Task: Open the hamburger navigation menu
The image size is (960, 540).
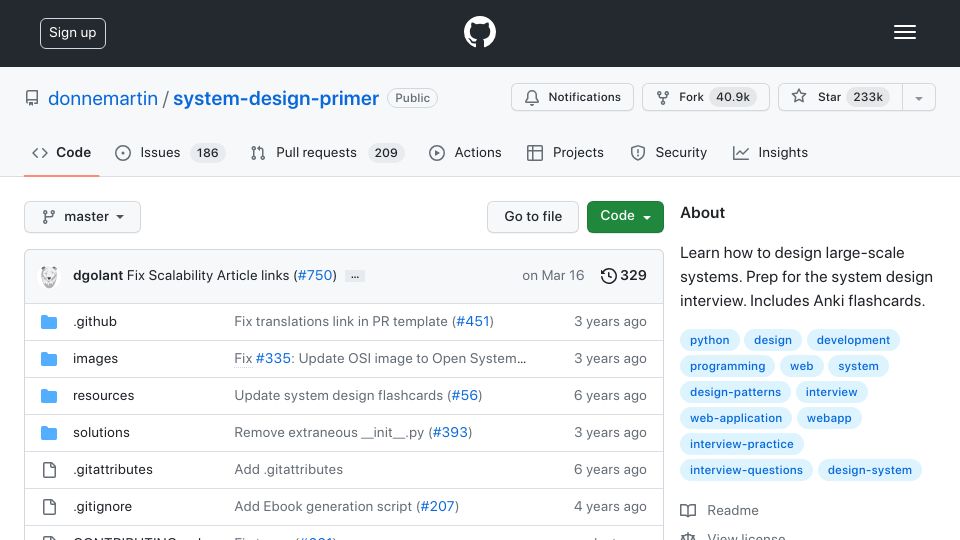Action: 904,32
